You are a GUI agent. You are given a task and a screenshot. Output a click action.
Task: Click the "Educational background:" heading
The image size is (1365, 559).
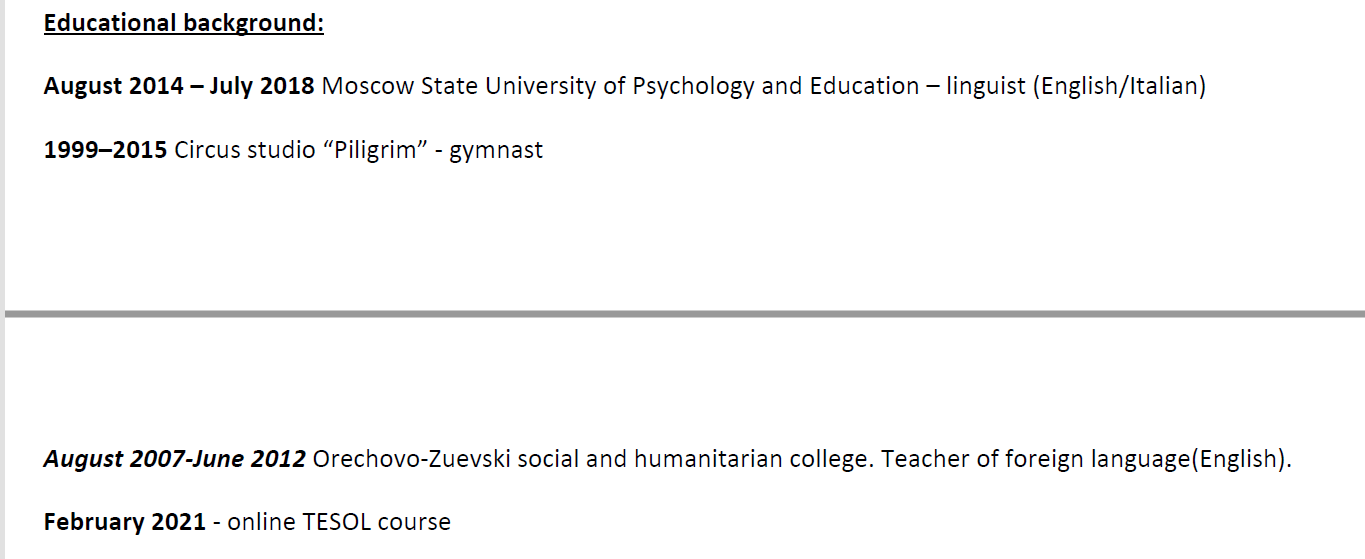tap(184, 23)
